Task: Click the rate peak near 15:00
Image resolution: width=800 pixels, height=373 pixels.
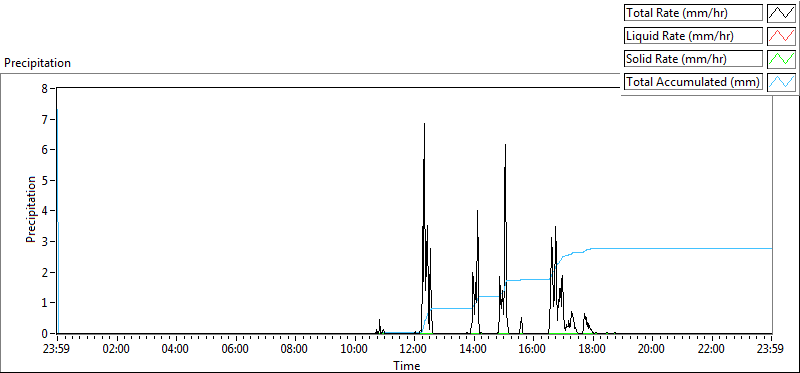Action: 505,145
